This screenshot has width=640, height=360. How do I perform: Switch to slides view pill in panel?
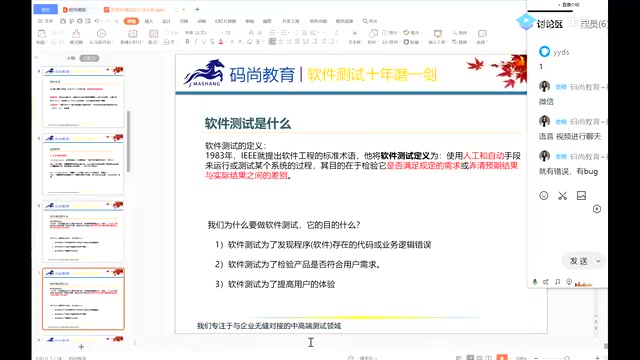(89, 58)
